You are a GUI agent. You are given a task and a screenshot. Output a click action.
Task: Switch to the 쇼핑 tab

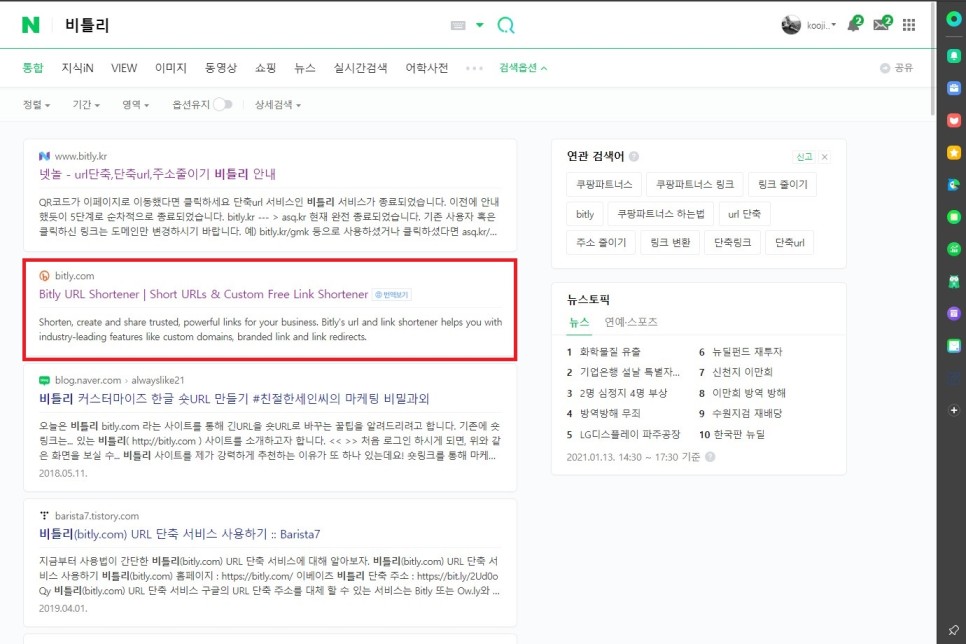[x=266, y=68]
